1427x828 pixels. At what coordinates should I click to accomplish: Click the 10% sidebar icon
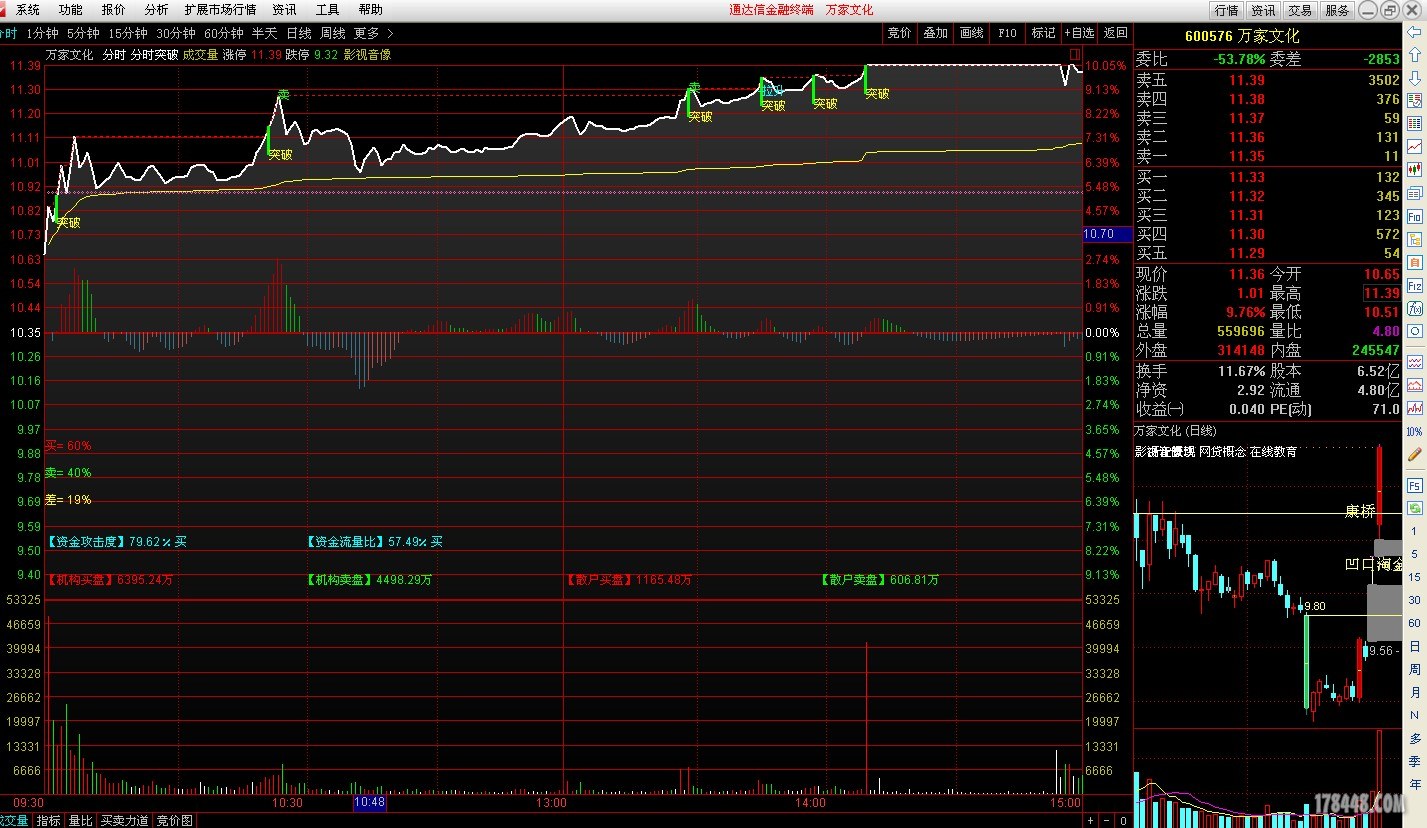(1415, 432)
